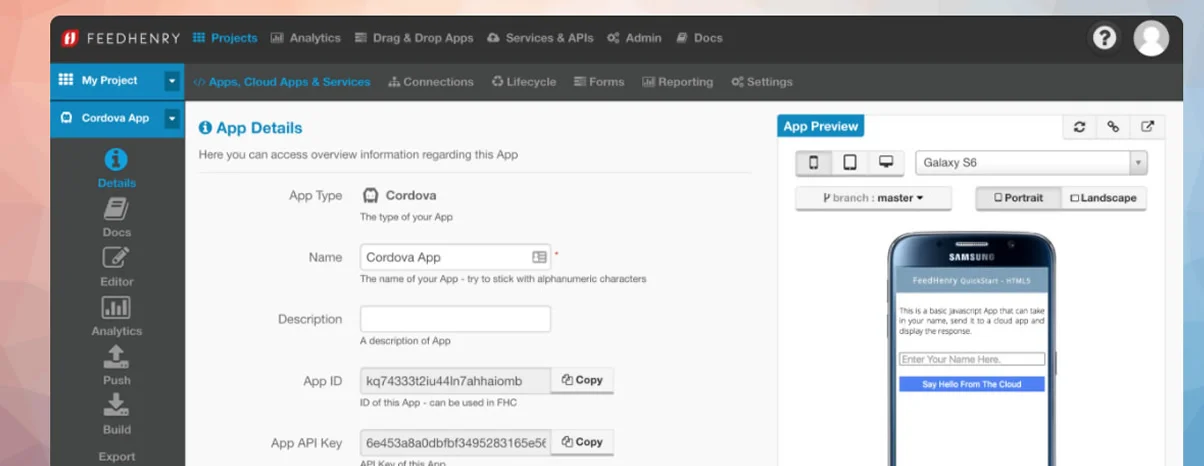
Task: Click the contact card icon in Name field
Action: (540, 257)
